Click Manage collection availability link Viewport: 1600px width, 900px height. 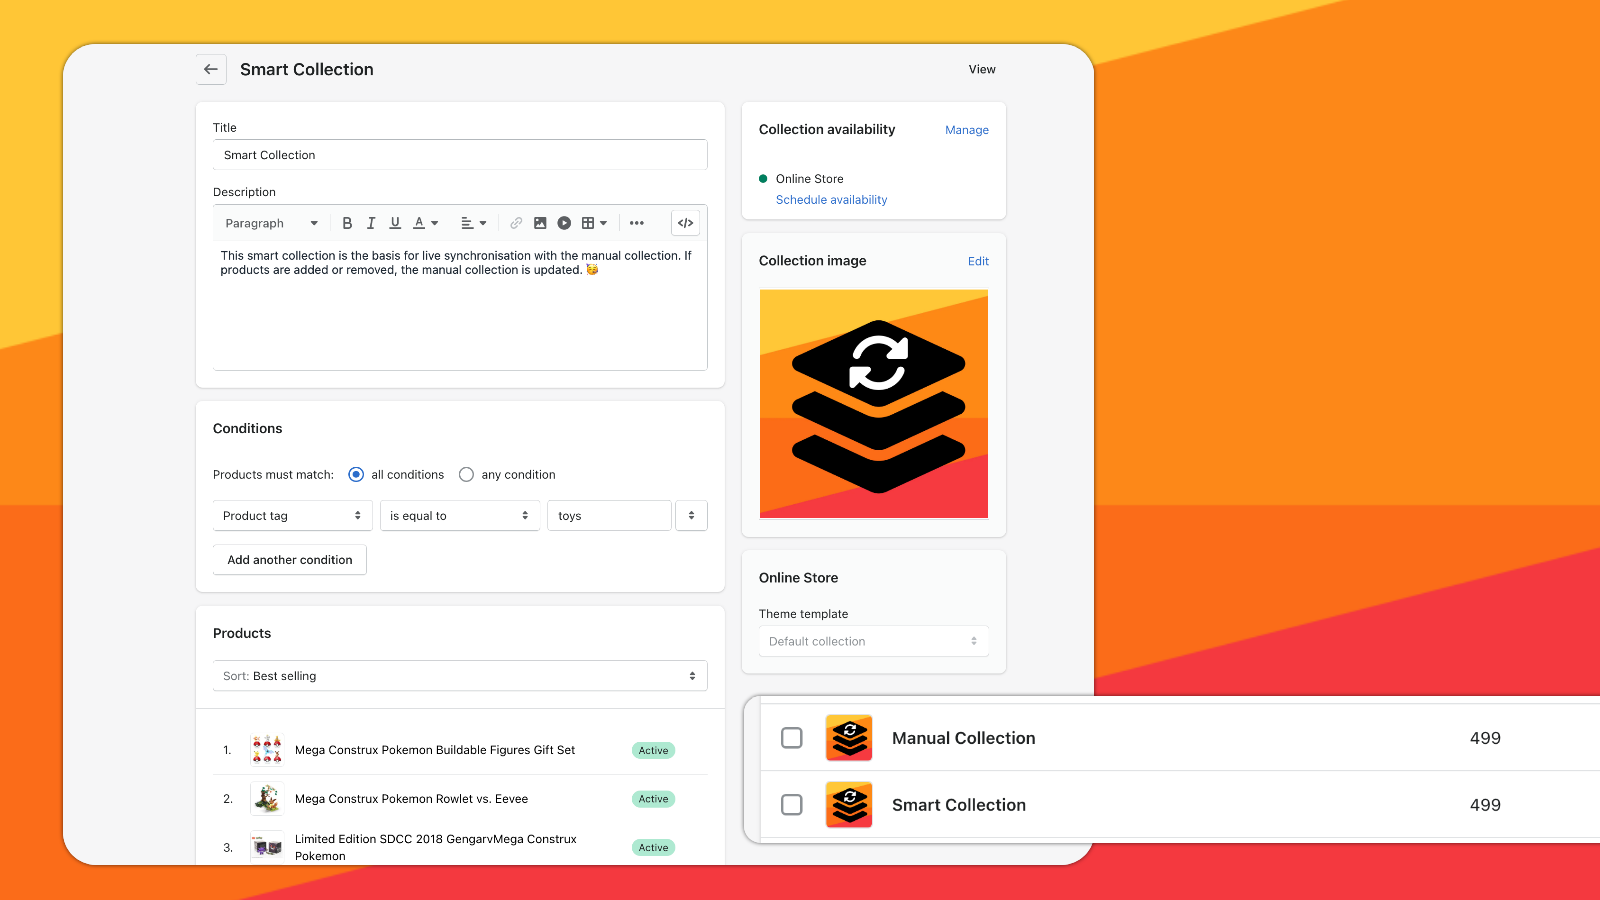click(967, 130)
